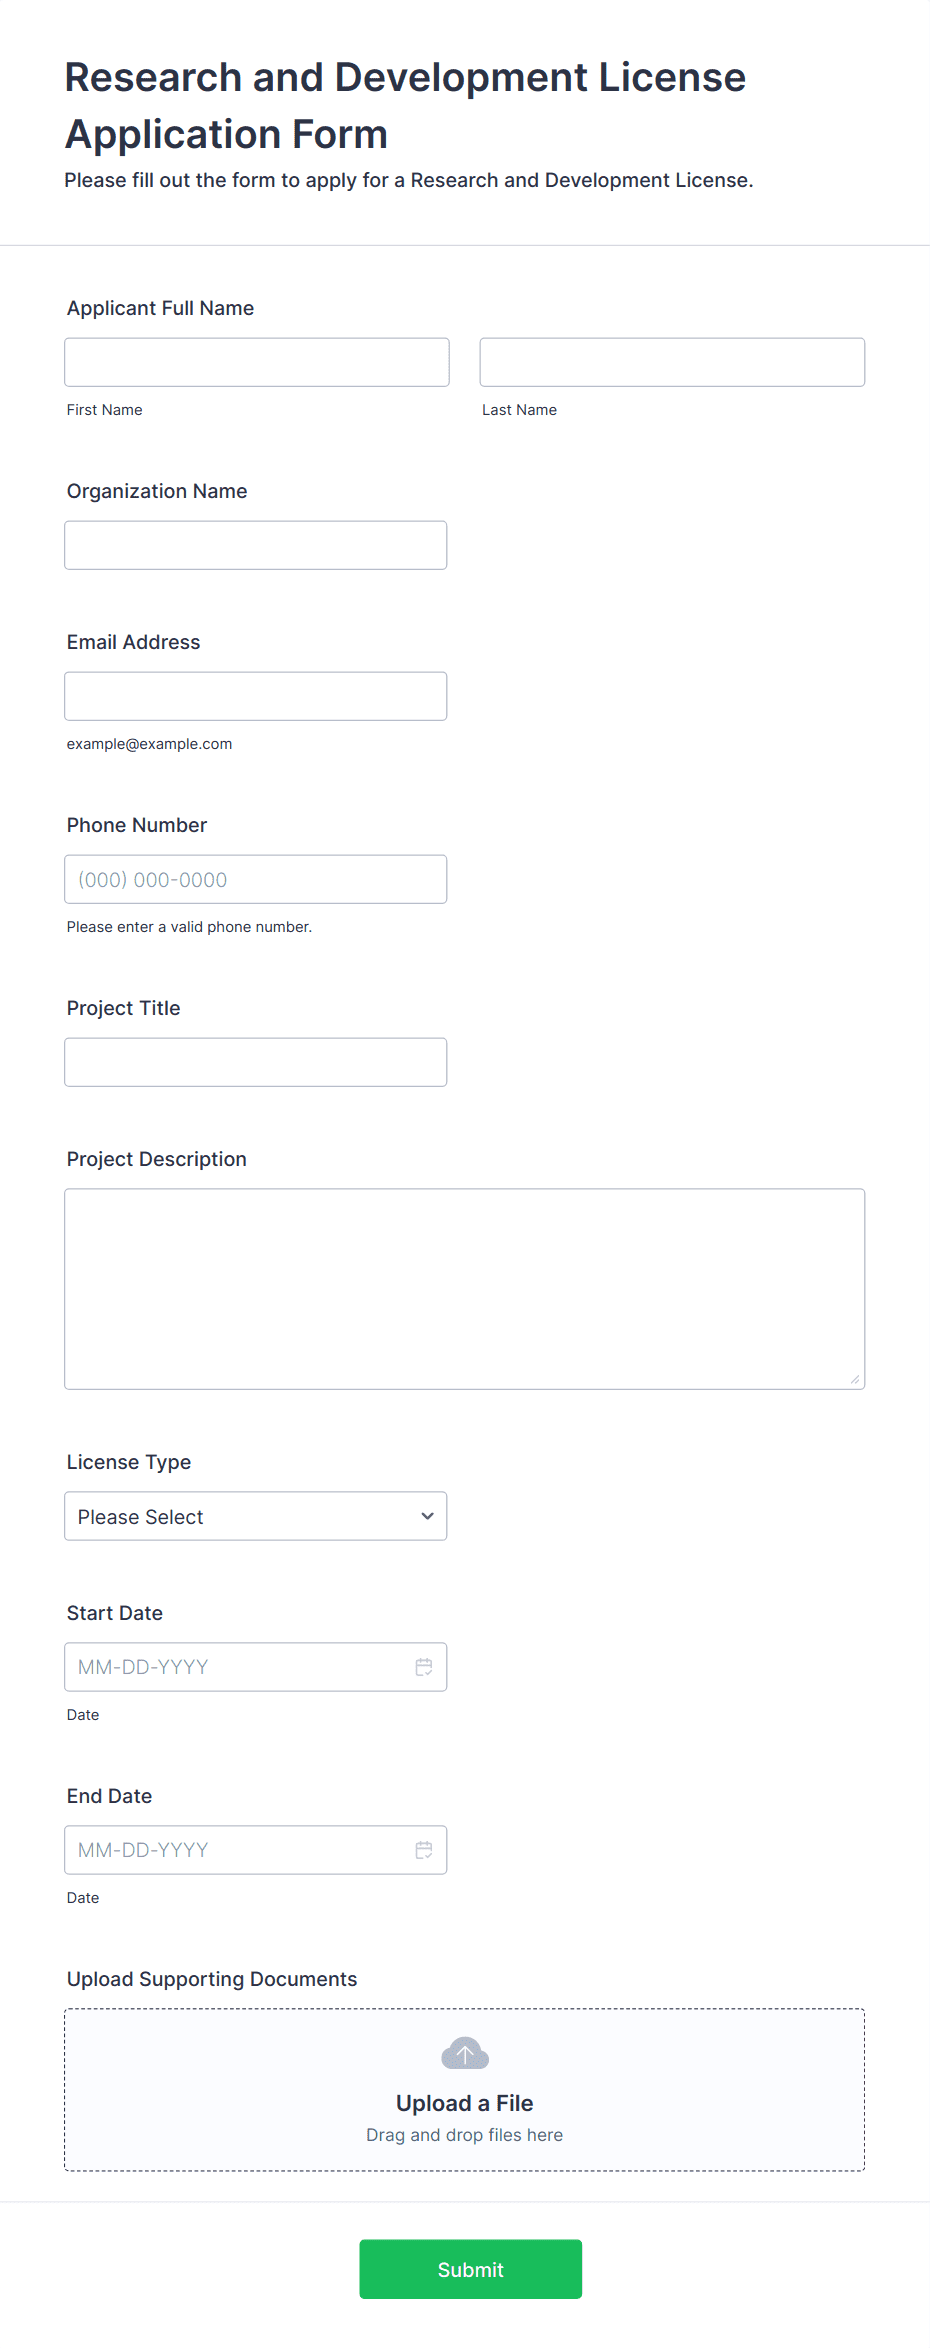Click the Start Date MM-DD-YYYY field

pos(256,1667)
